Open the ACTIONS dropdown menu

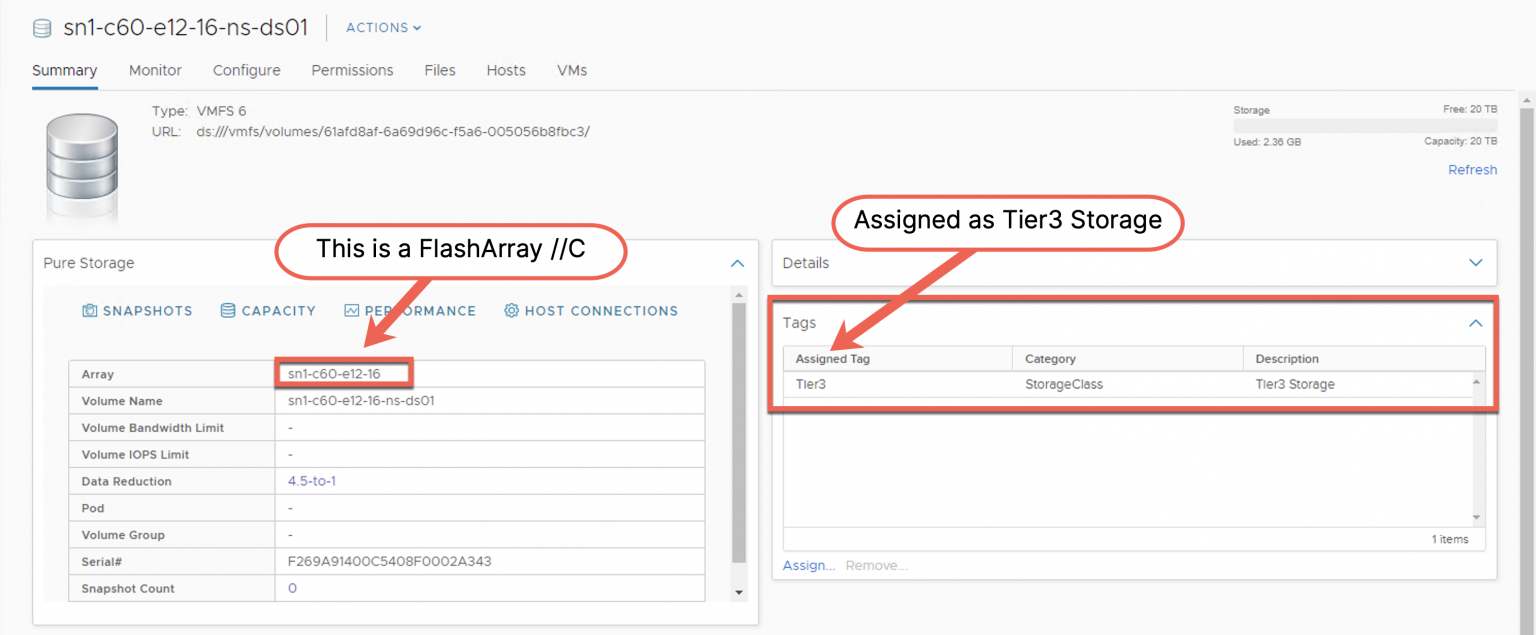(x=383, y=28)
